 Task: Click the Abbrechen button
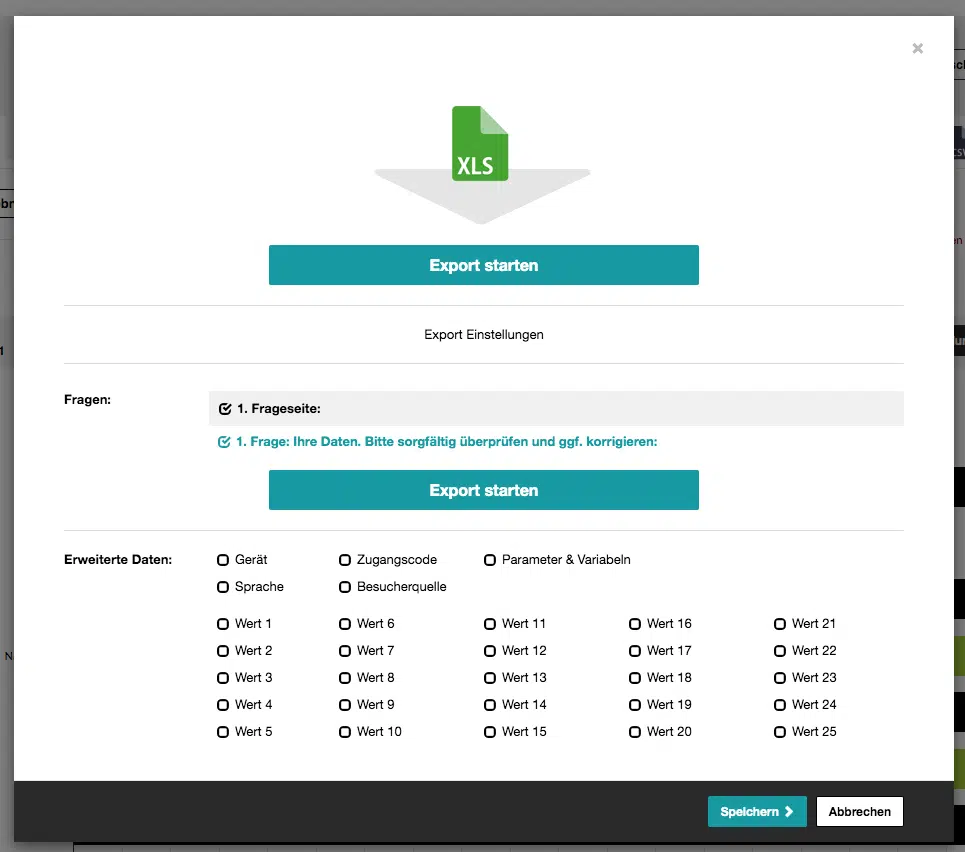[860, 811]
